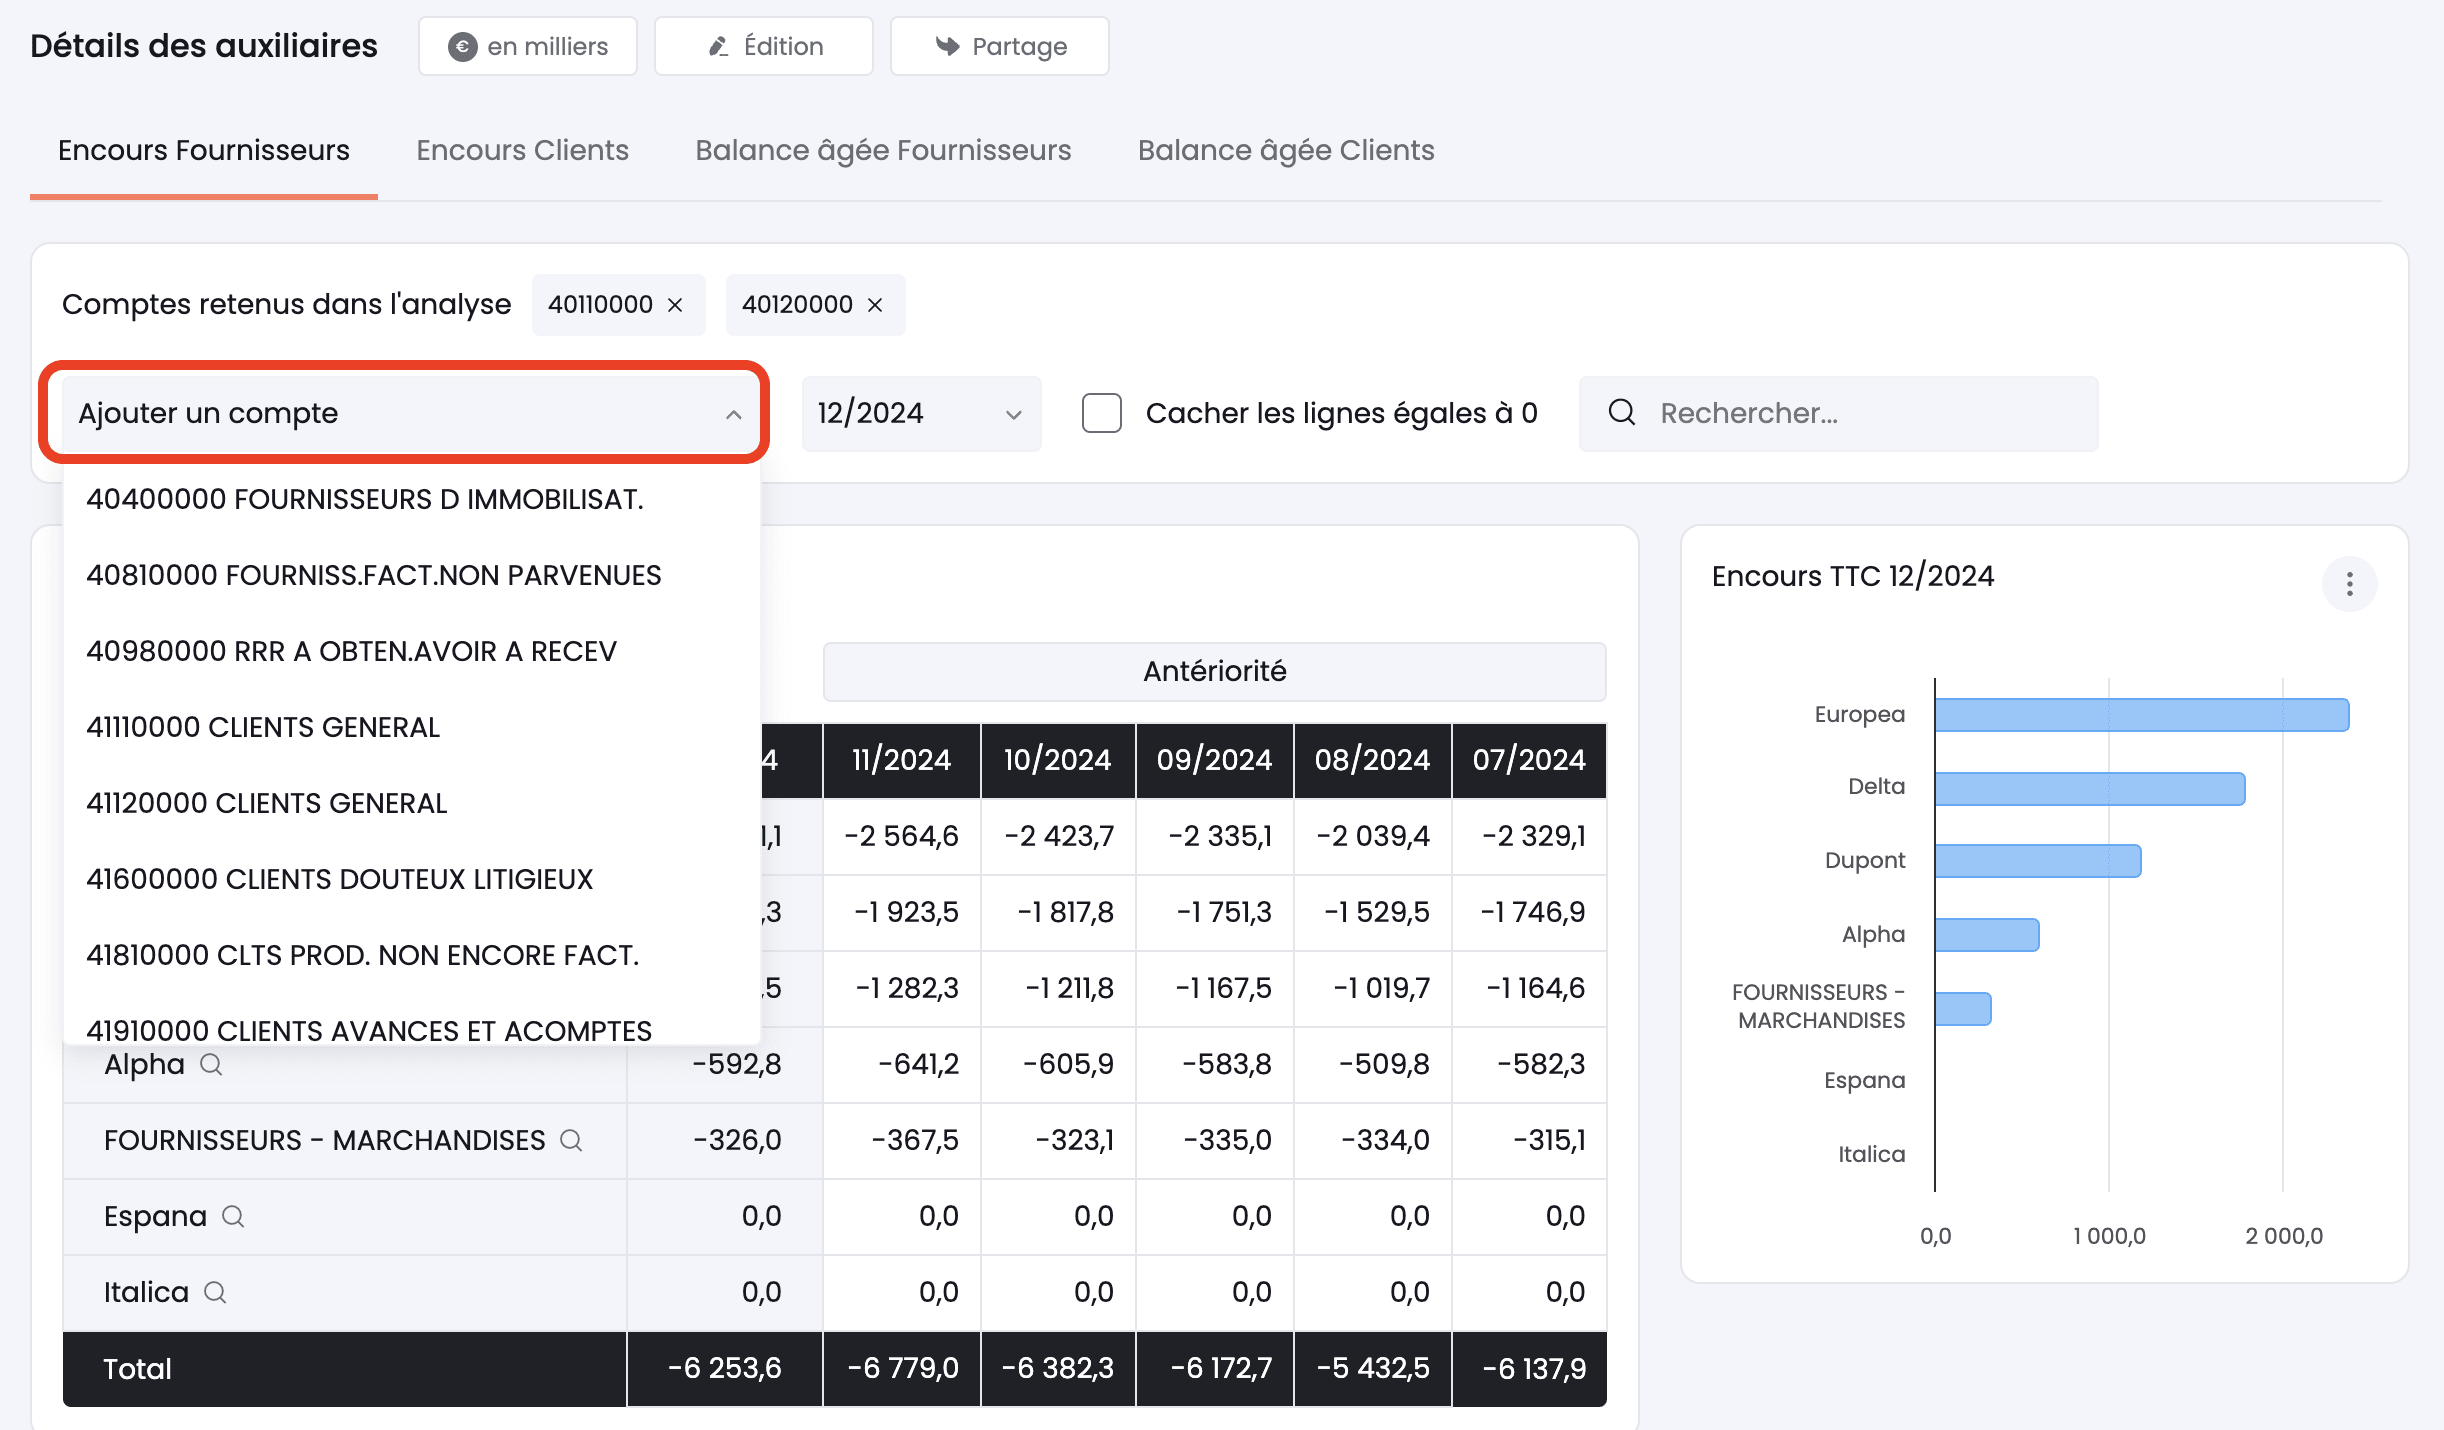
Task: Open Balance âgée Clients tab
Action: [x=1286, y=150]
